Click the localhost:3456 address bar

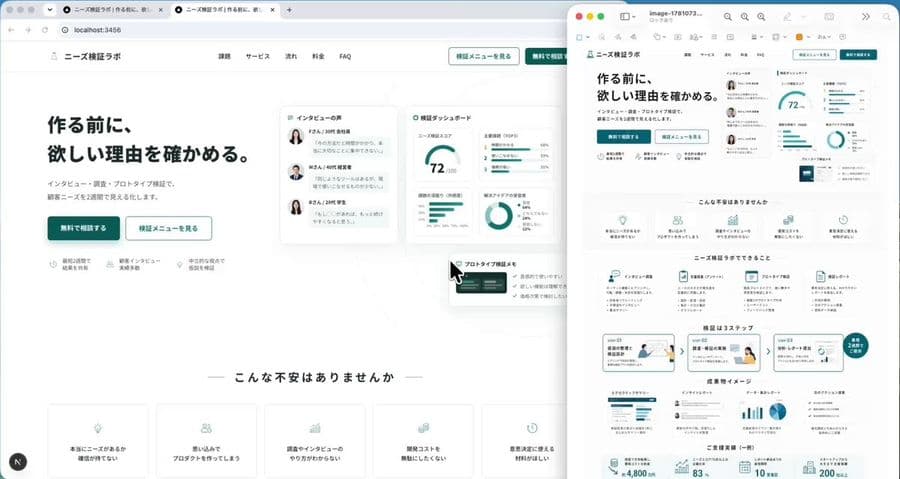pos(310,30)
